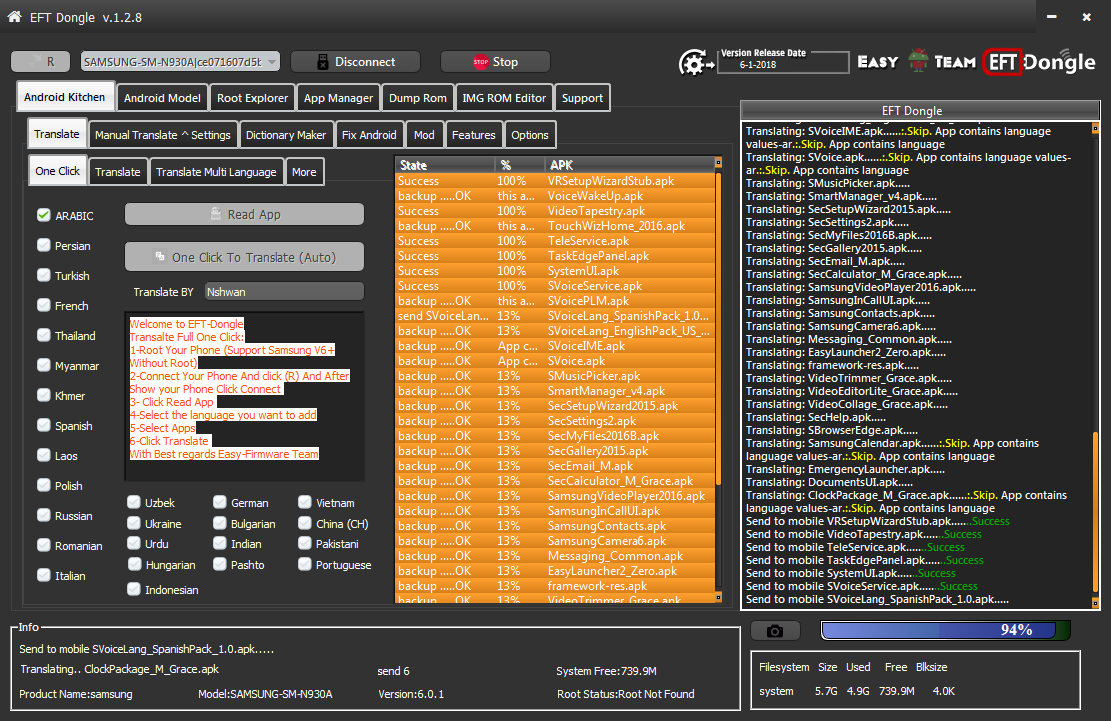Check the Laos checkbox
Viewport: 1111px width, 721px height.
point(44,455)
